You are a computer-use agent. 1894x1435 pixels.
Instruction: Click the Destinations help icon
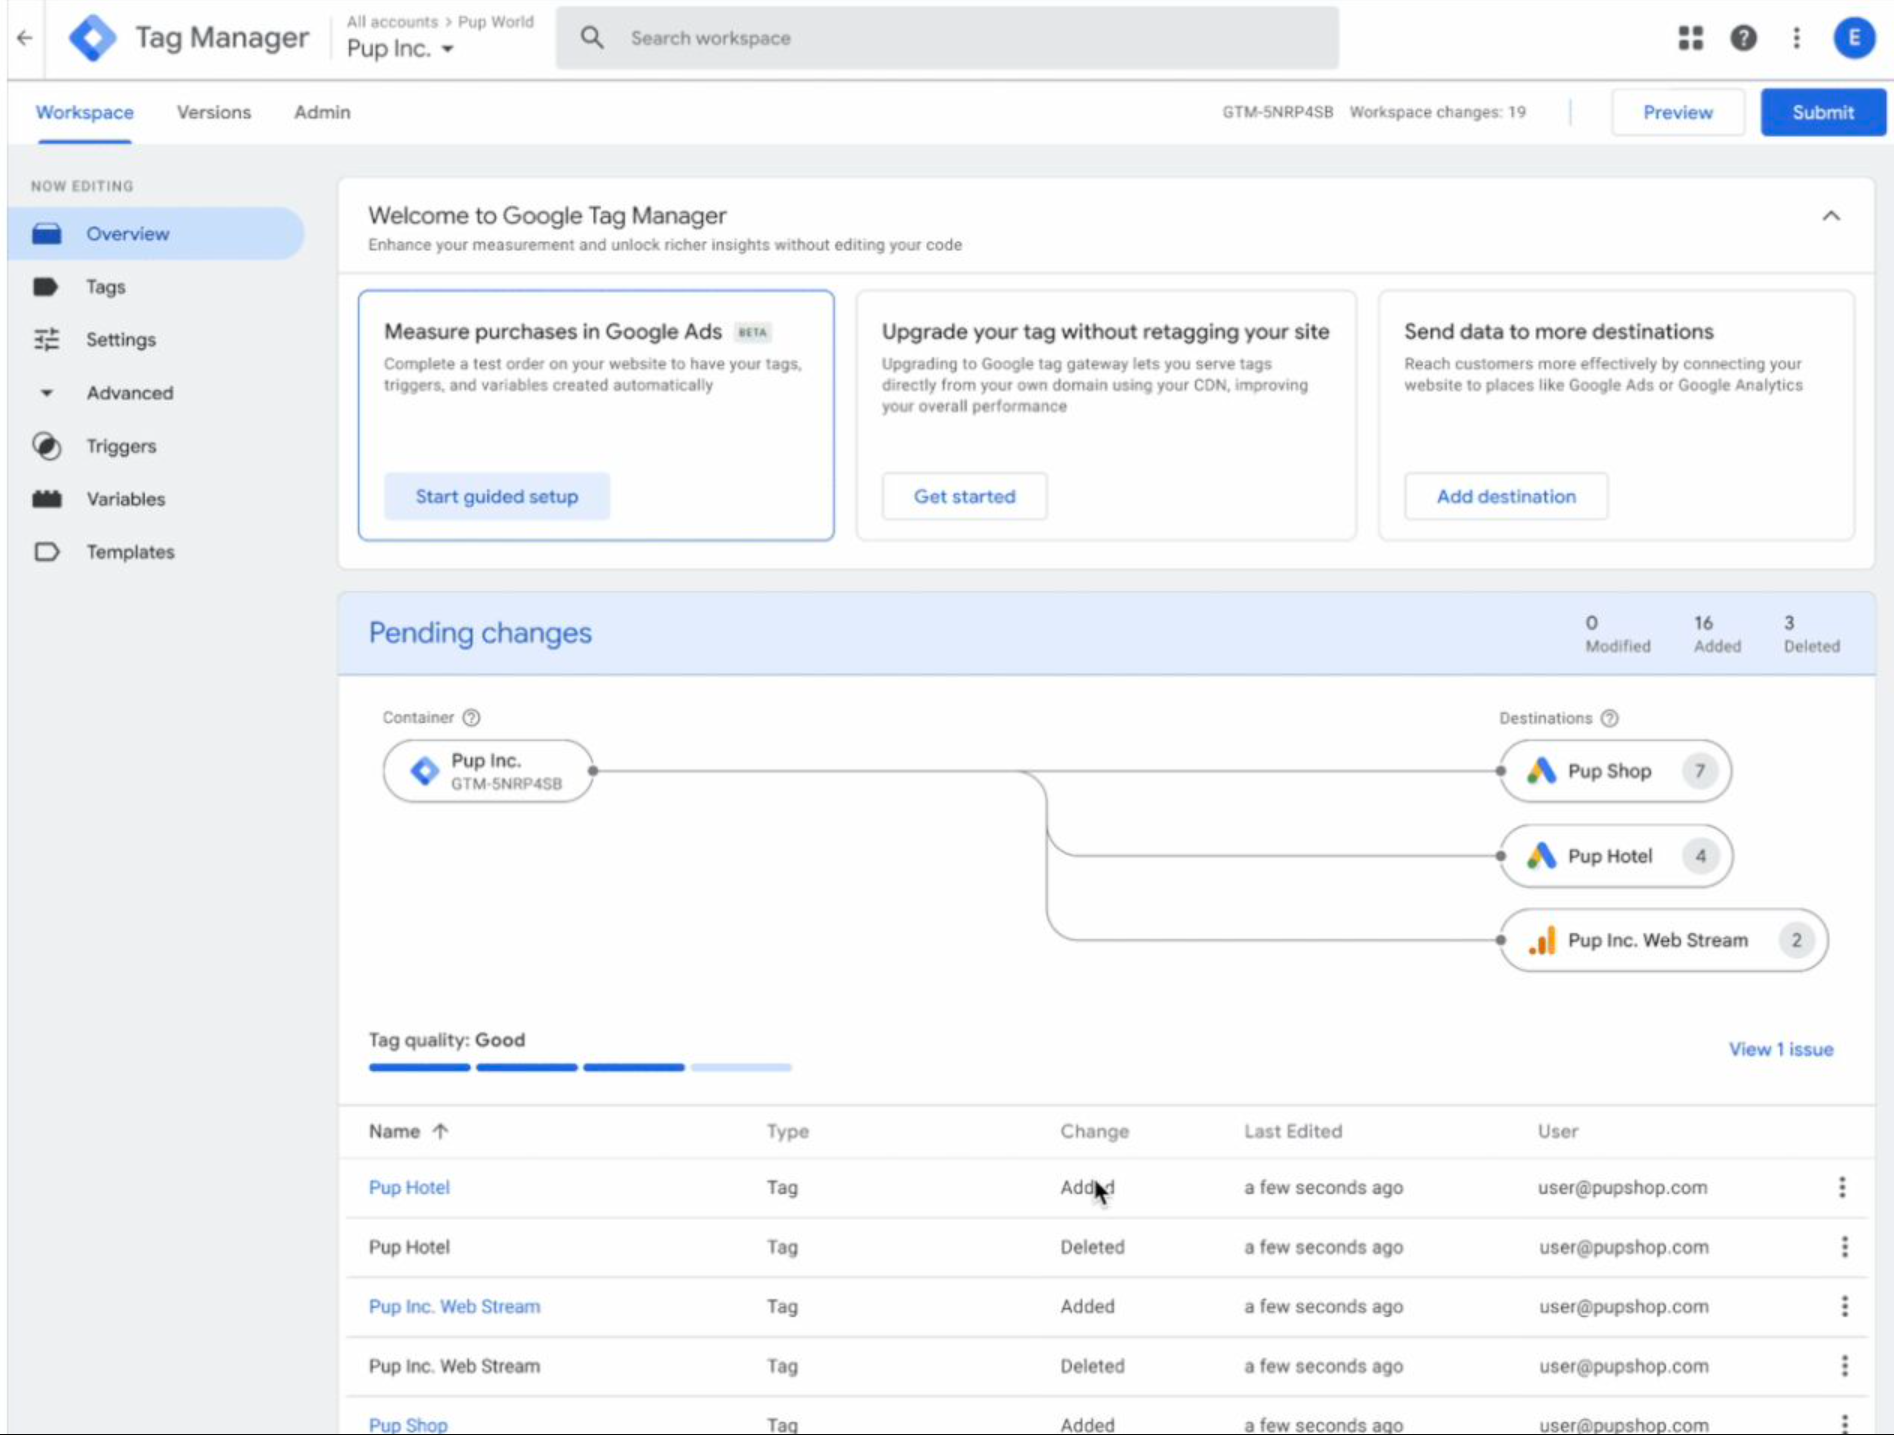[x=1609, y=718]
